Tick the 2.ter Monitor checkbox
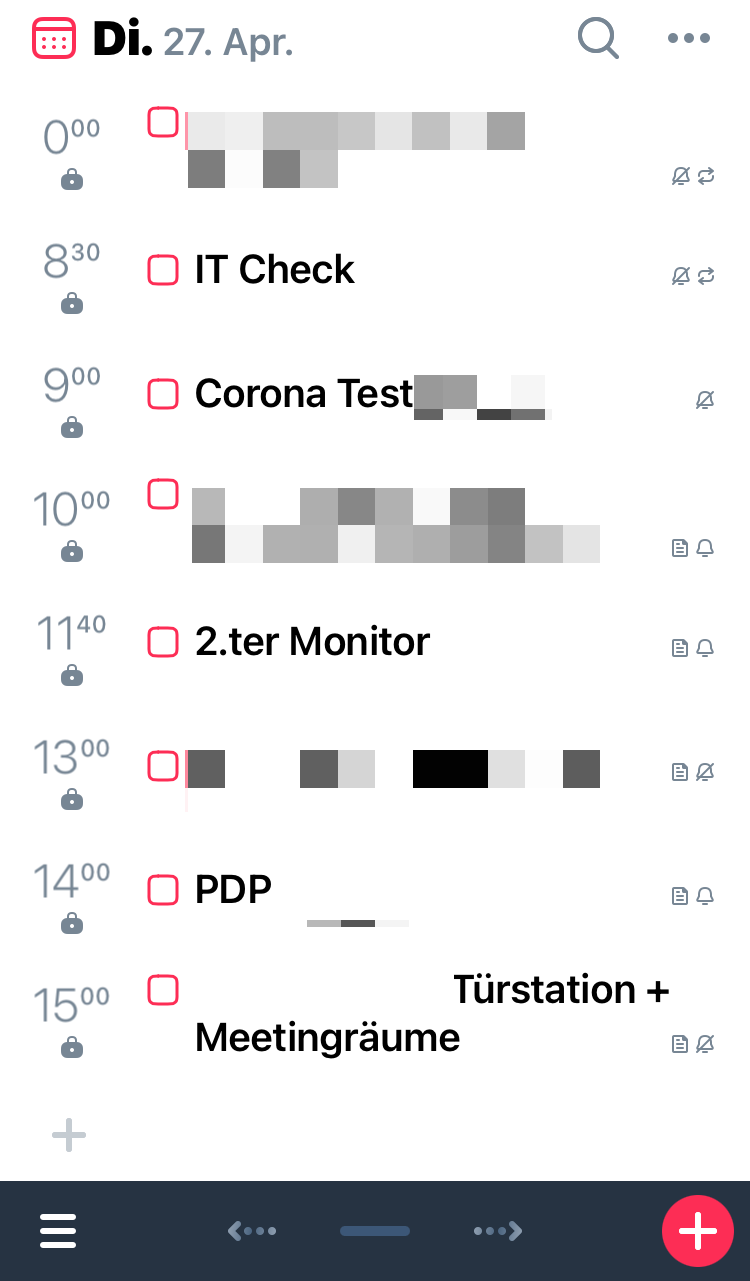 163,641
